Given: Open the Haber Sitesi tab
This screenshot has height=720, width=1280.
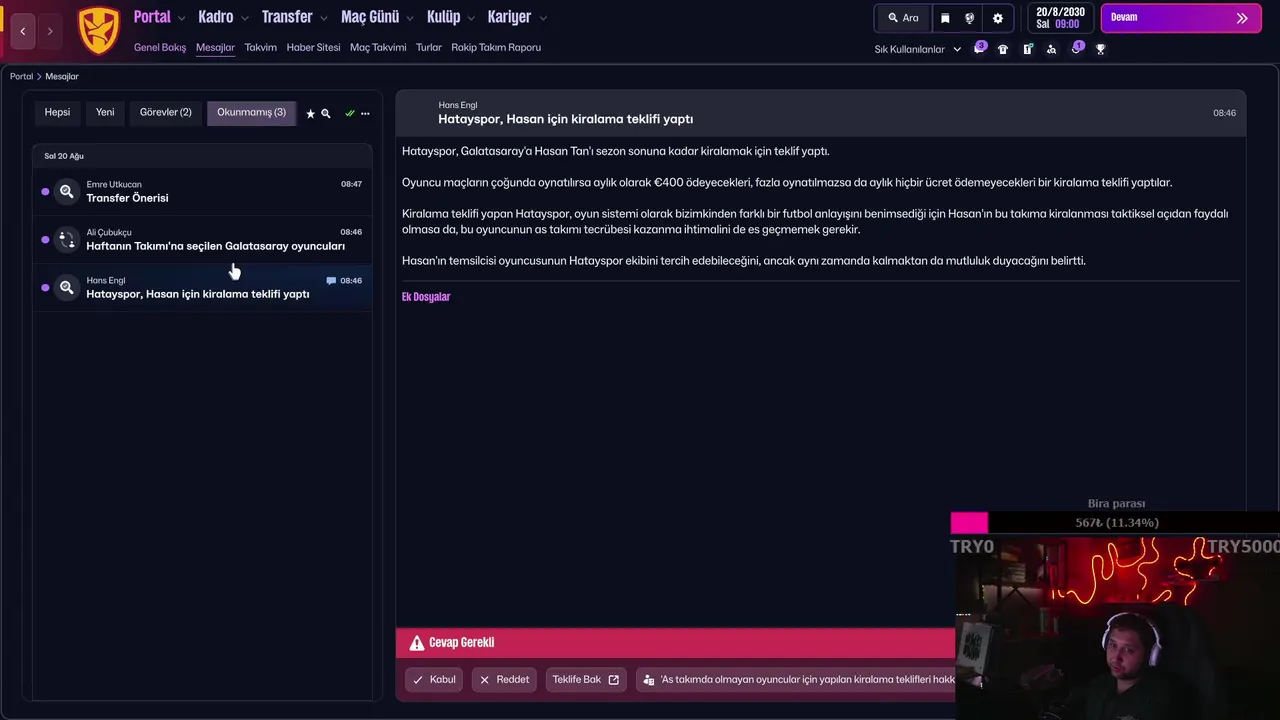Looking at the screenshot, I should [313, 47].
